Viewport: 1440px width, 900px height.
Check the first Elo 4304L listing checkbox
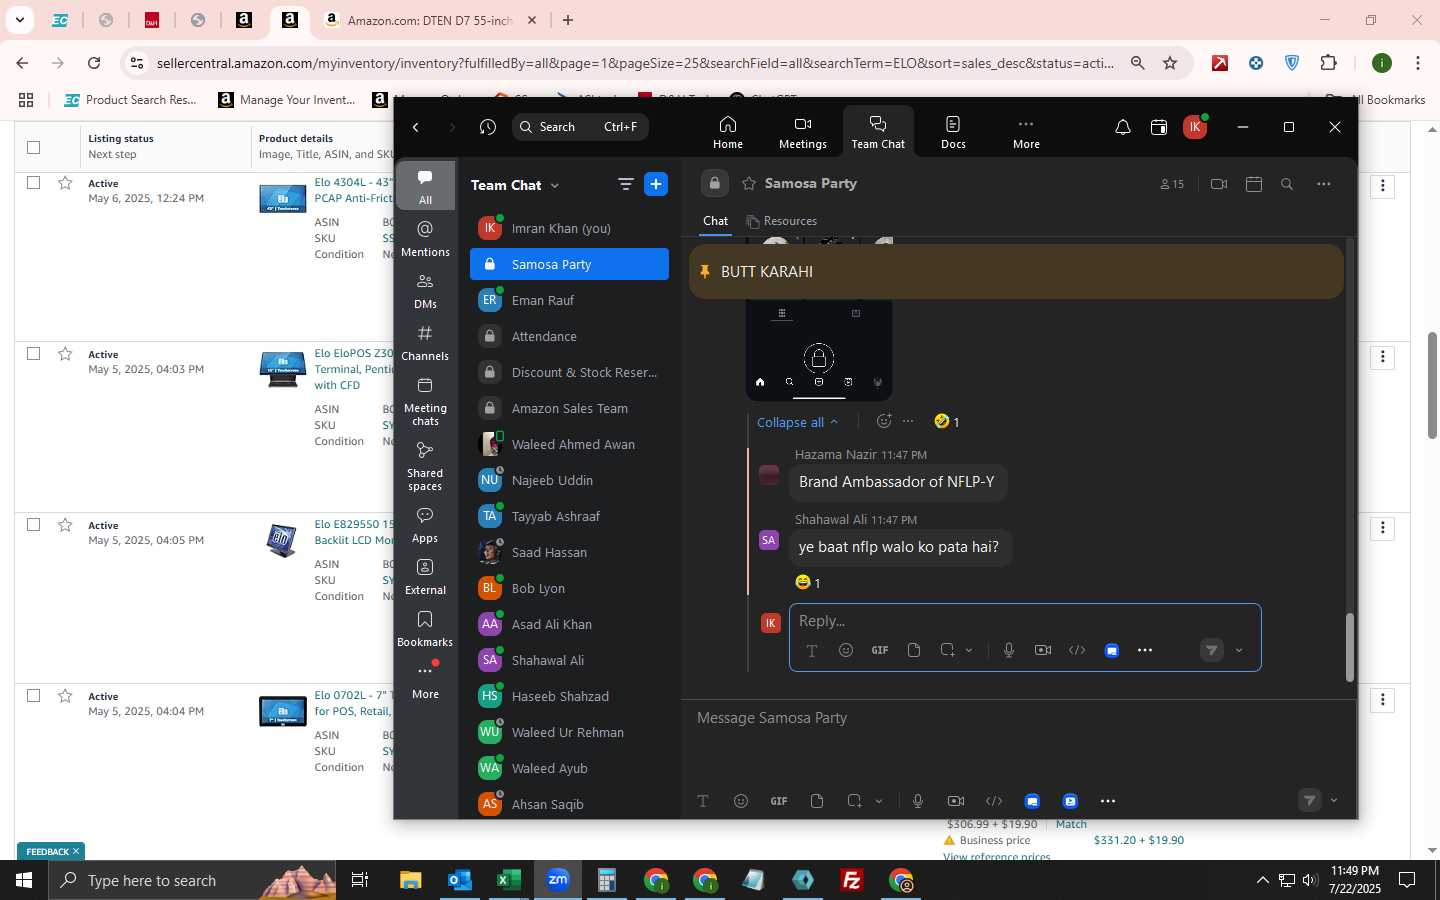pos(33,183)
